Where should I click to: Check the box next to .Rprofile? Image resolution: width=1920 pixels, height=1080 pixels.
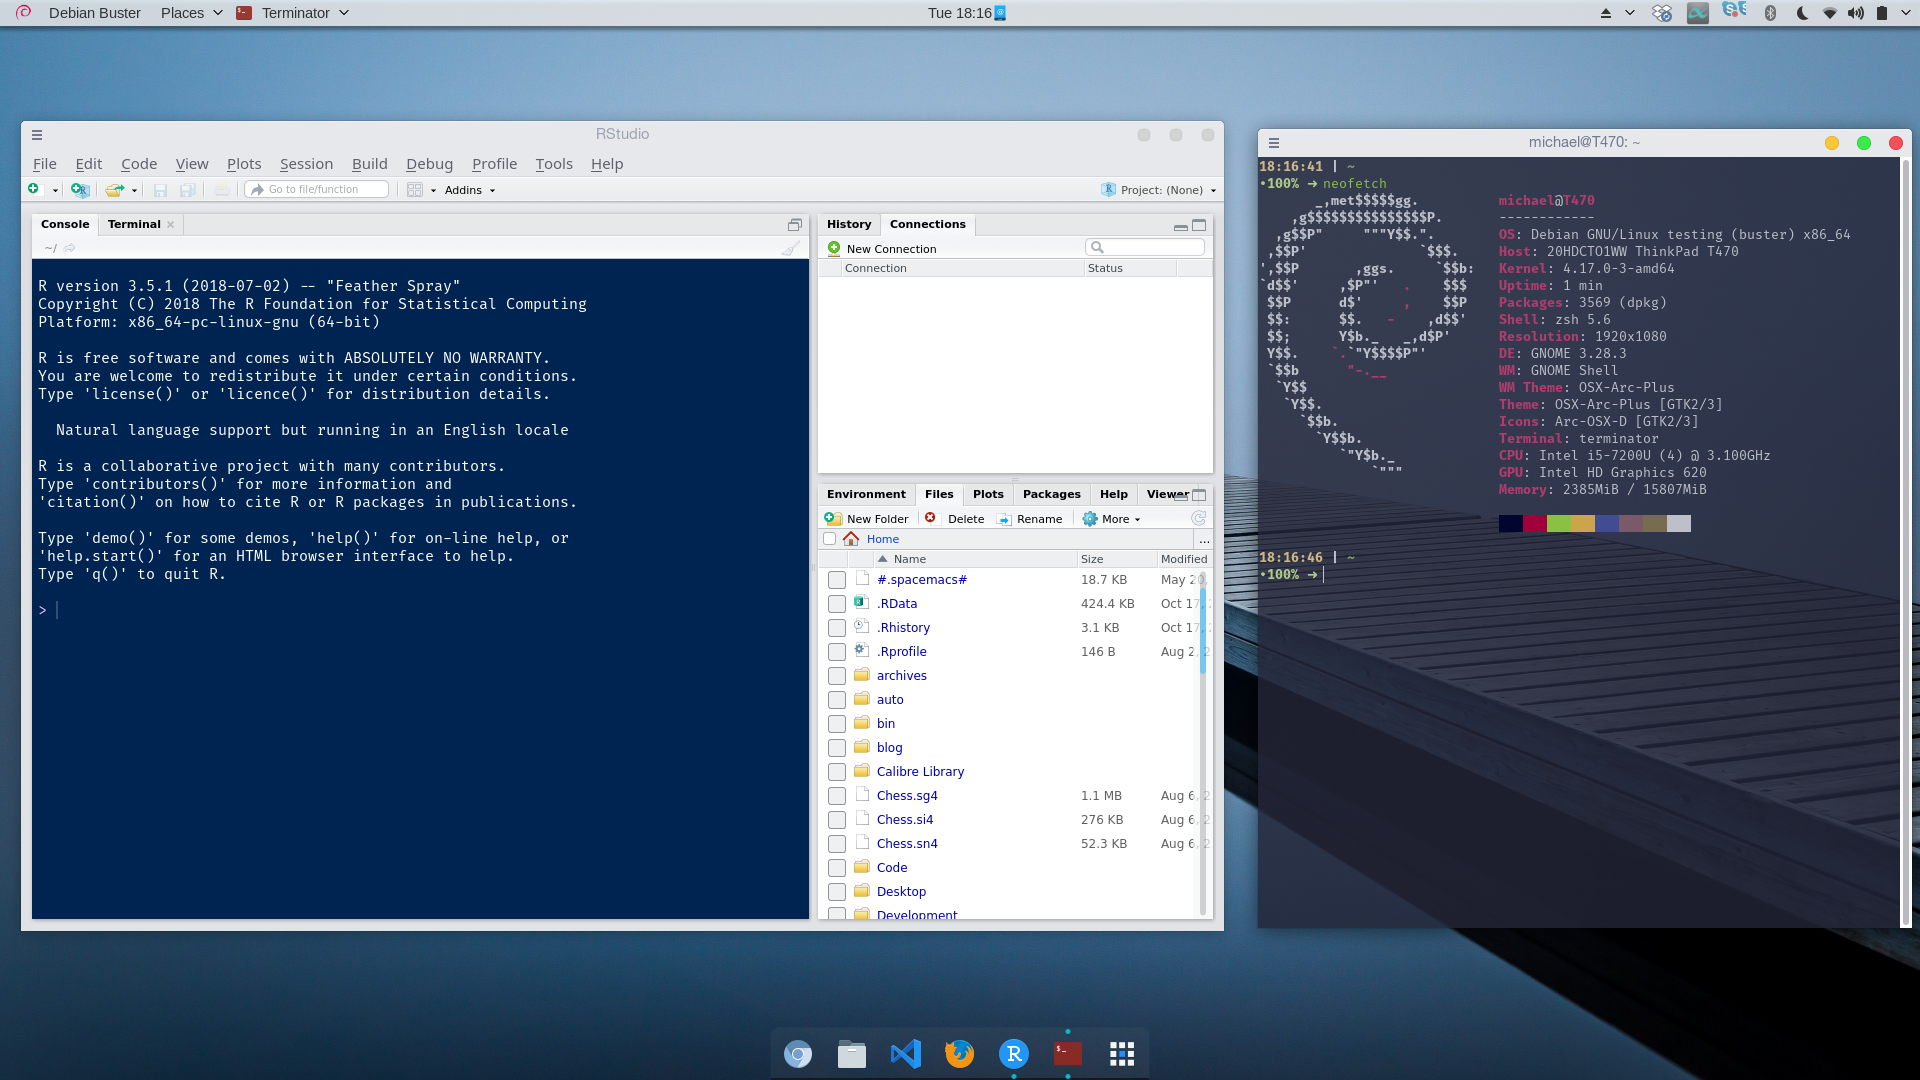pyautogui.click(x=837, y=652)
